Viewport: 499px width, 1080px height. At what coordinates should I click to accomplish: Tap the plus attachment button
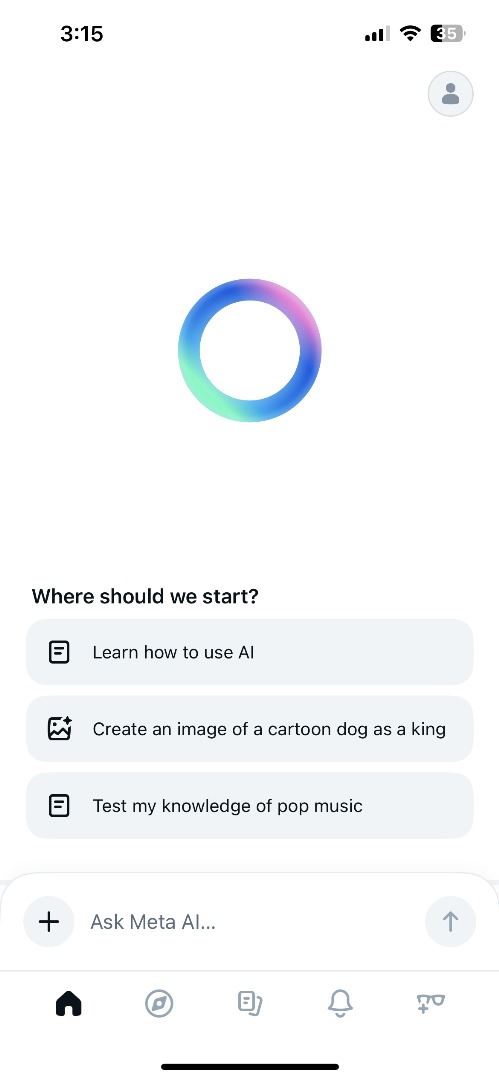click(x=49, y=922)
